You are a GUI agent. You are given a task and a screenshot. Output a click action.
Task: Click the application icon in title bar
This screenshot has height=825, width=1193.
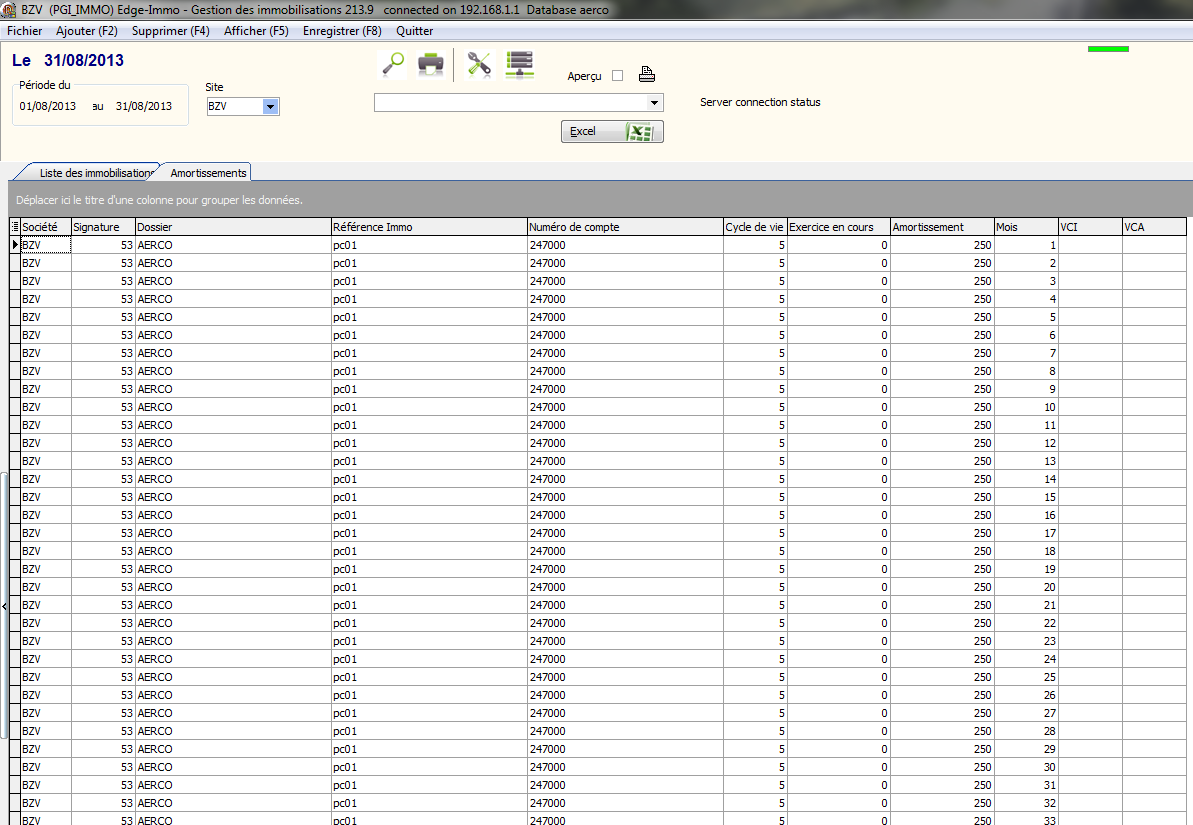tap(10, 10)
